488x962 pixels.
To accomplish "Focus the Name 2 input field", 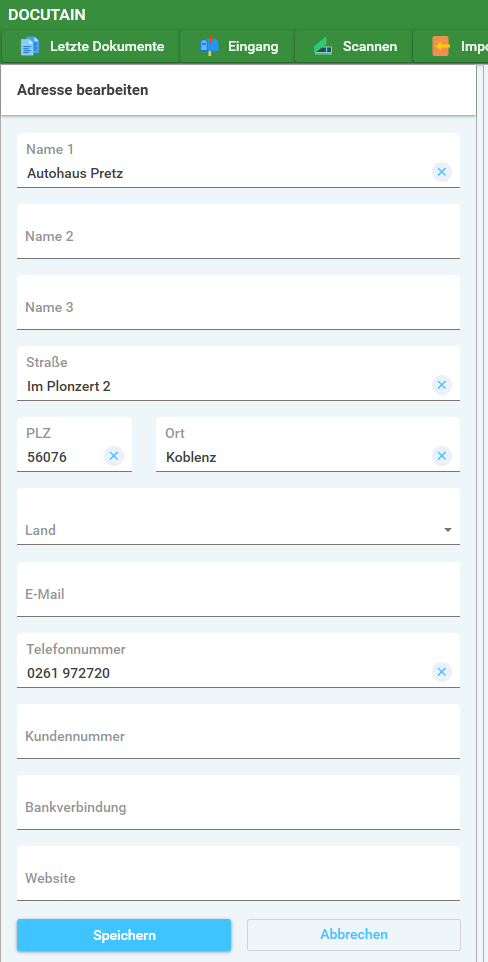I will (238, 231).
